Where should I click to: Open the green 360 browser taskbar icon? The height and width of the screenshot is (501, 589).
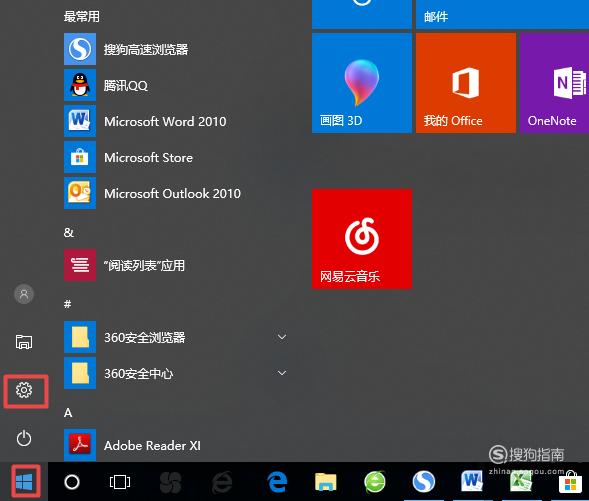[375, 482]
